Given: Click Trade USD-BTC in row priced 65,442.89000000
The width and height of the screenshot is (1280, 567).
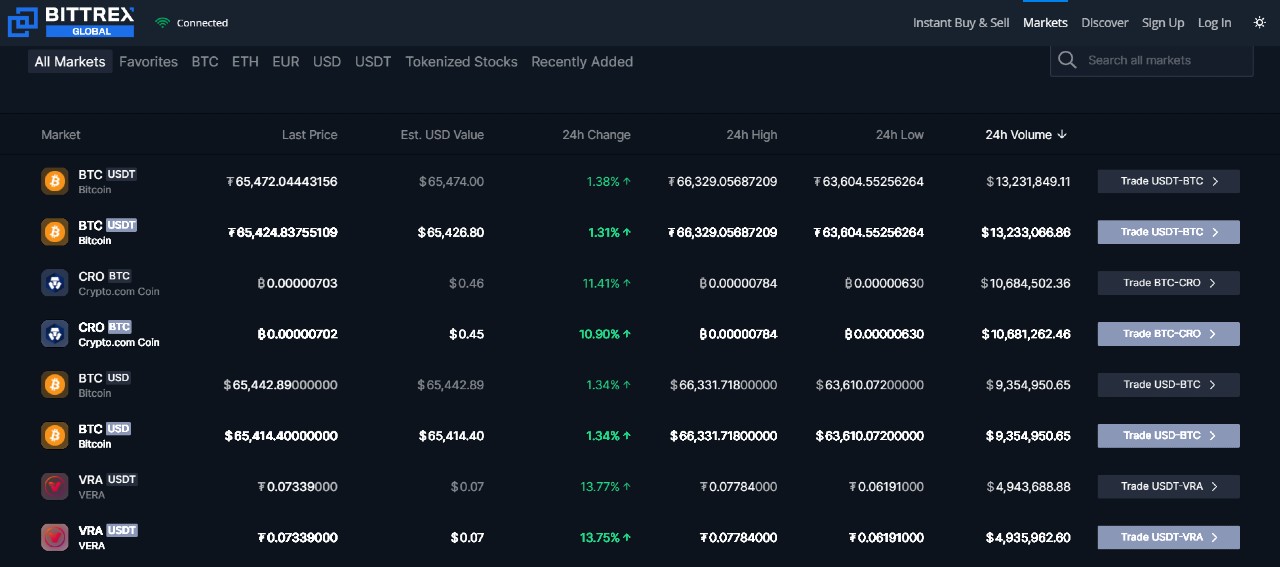Looking at the screenshot, I should [x=1169, y=385].
